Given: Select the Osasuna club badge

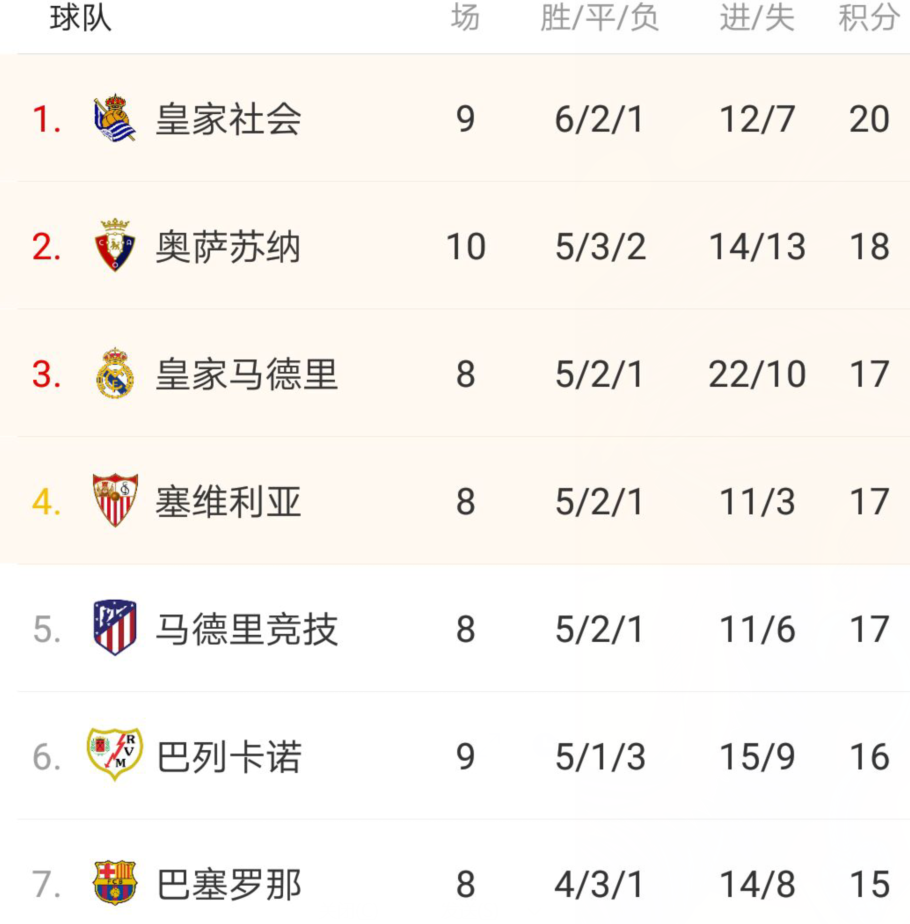Looking at the screenshot, I should click(x=115, y=246).
